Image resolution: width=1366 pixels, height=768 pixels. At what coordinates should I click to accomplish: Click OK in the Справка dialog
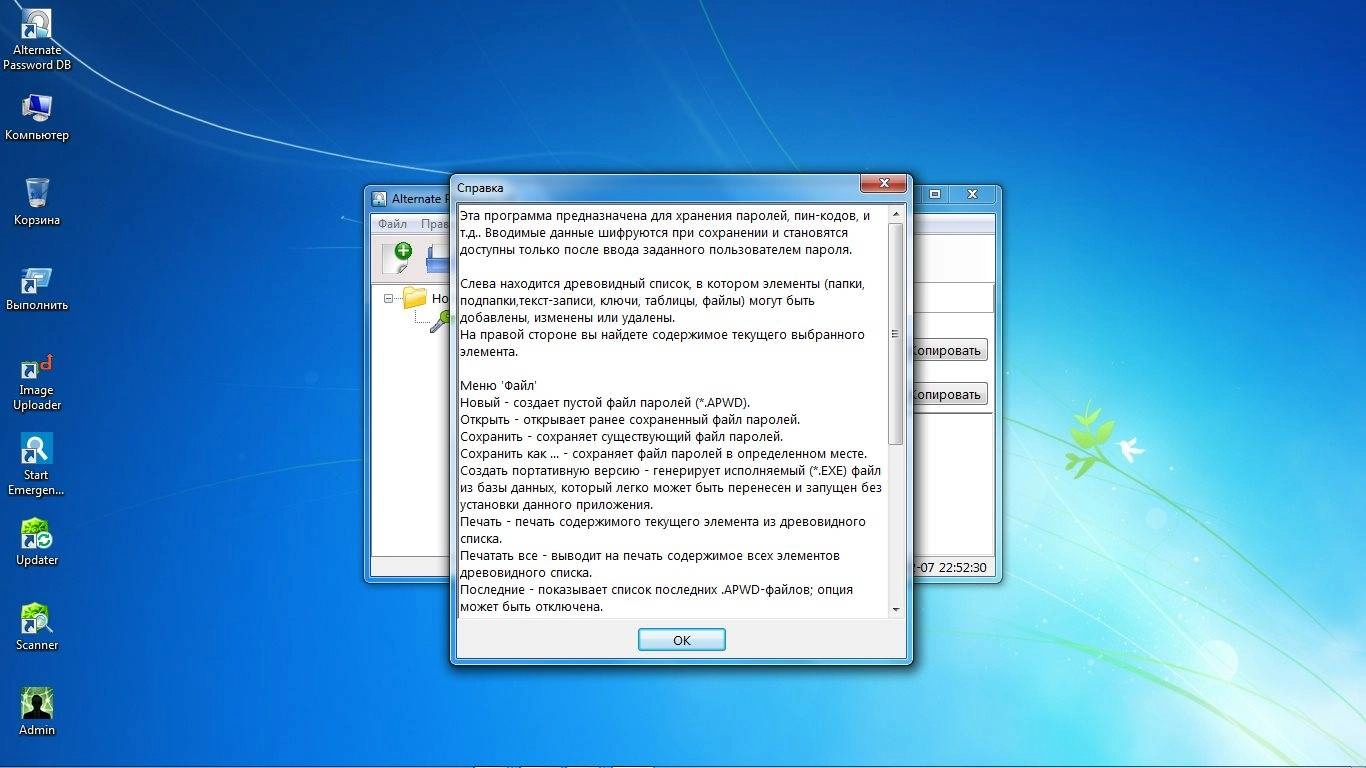[681, 640]
